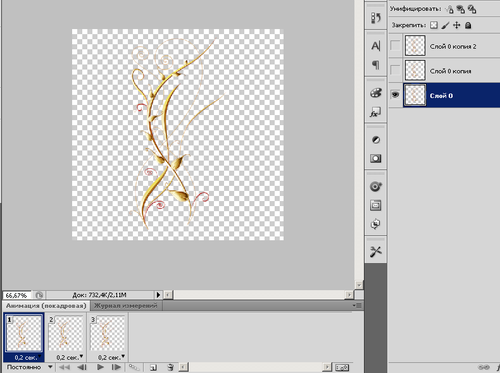Open animation panel options menu

[357, 305]
